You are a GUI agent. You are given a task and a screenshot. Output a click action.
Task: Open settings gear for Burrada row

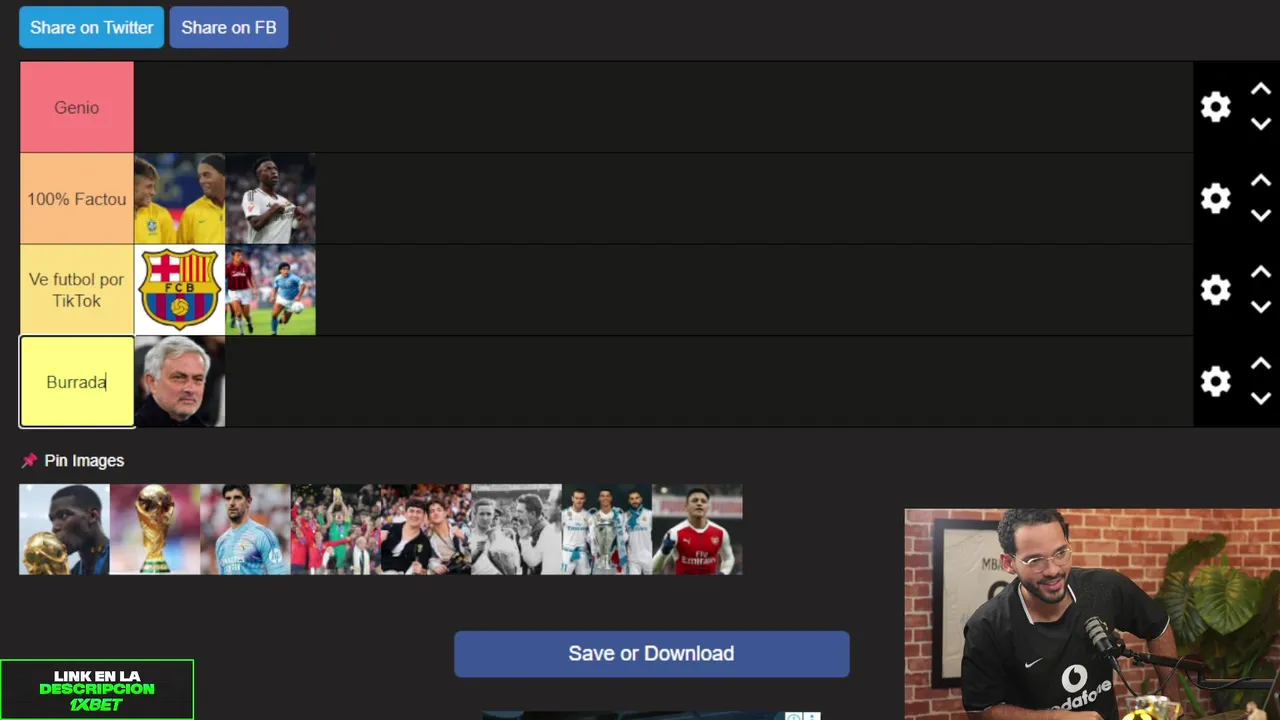(x=1215, y=381)
